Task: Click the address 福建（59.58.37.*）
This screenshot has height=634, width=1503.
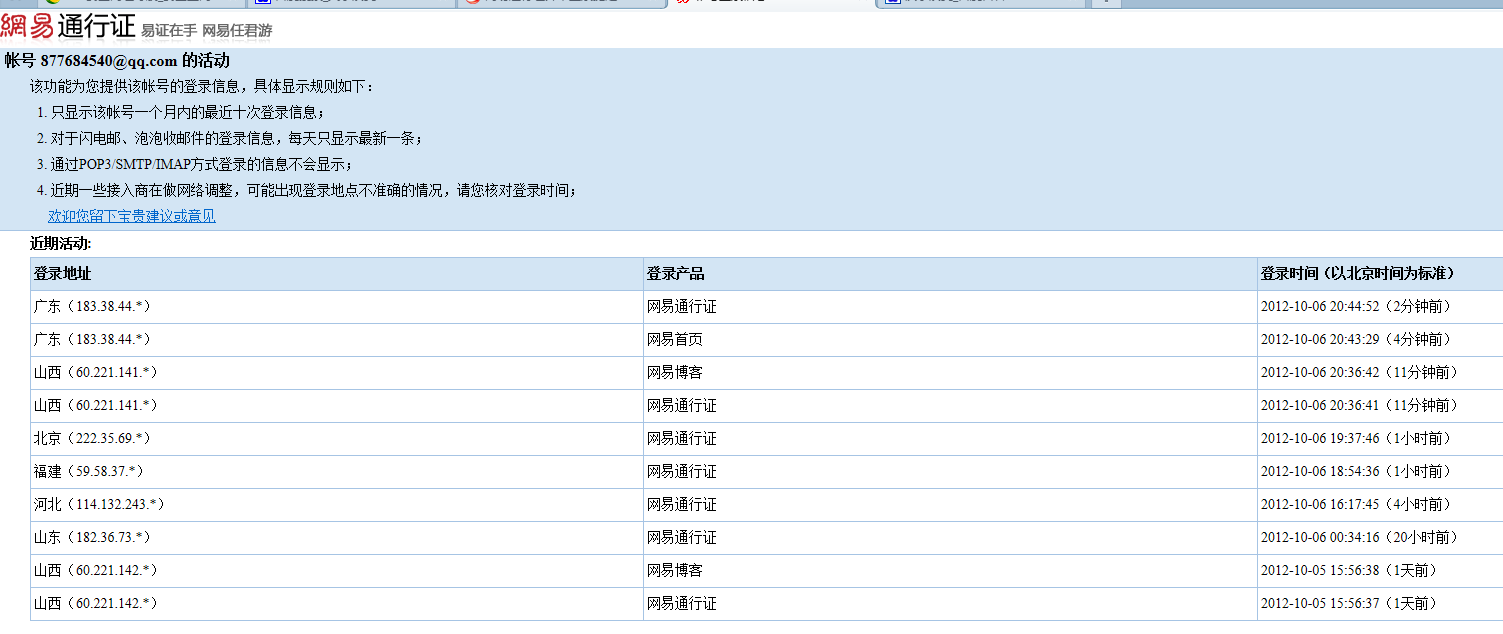Action: coord(88,472)
